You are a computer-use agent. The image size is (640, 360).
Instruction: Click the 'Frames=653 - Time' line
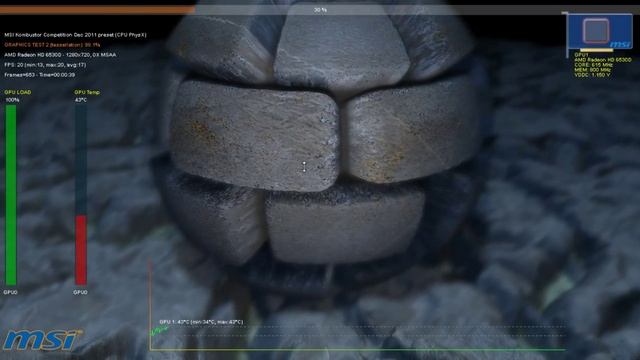click(40, 75)
